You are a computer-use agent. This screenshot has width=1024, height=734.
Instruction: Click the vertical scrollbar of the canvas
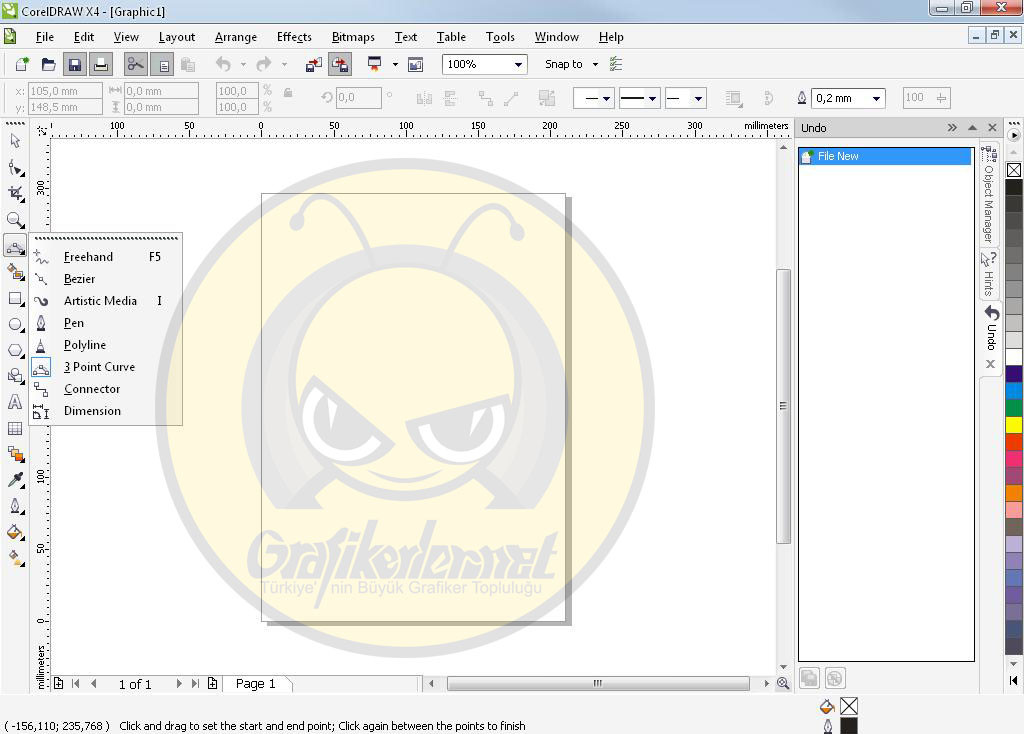[x=784, y=406]
